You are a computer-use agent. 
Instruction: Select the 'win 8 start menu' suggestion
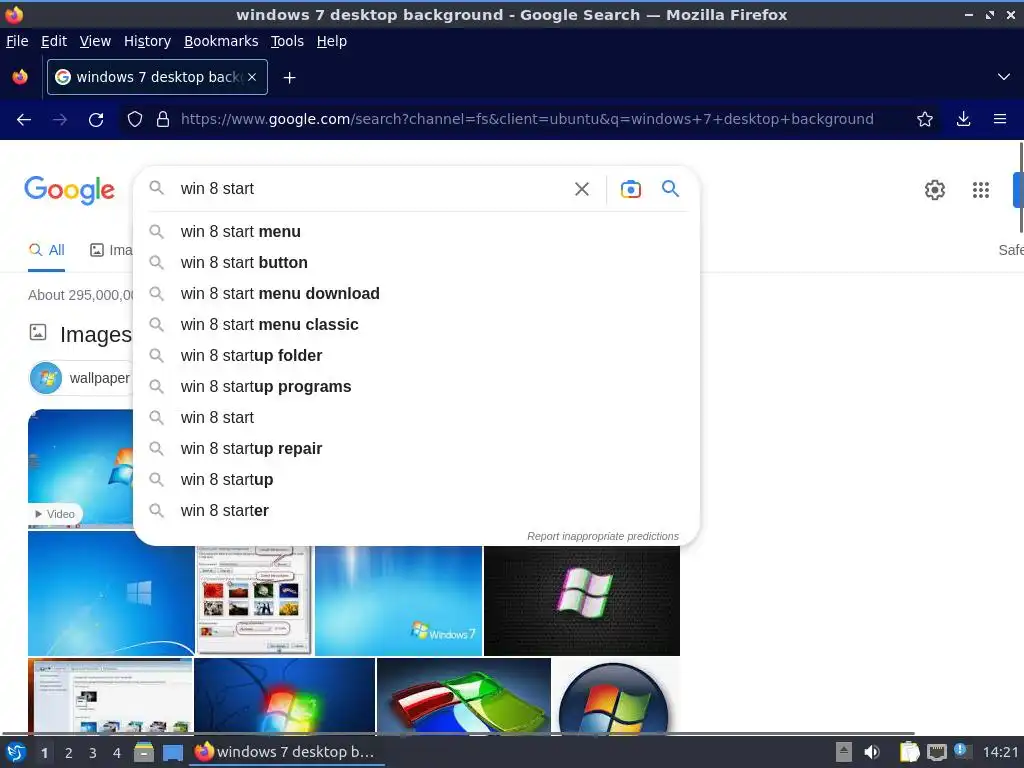click(x=416, y=232)
